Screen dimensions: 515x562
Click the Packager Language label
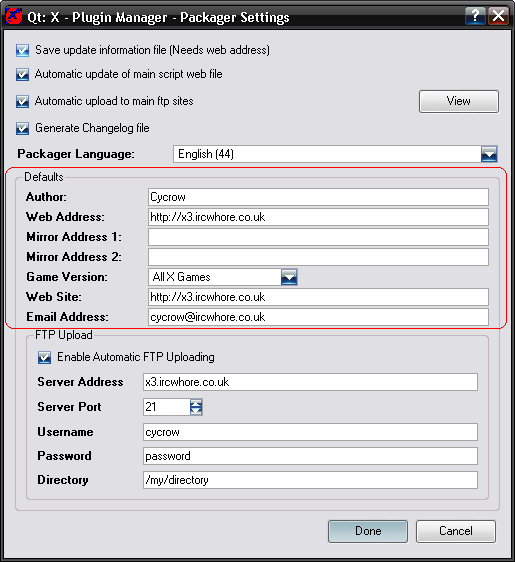coord(76,154)
